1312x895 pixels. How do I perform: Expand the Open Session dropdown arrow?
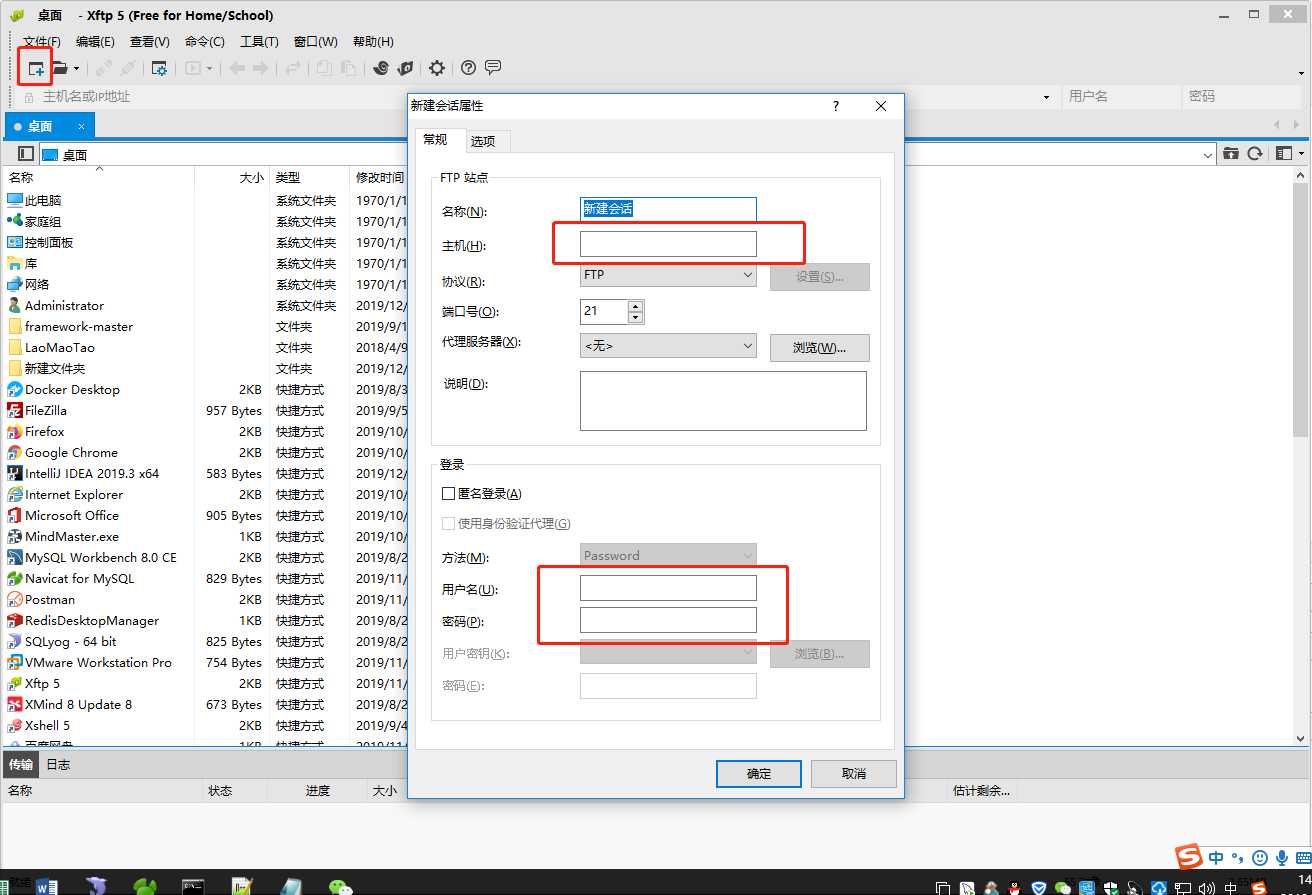(x=76, y=69)
